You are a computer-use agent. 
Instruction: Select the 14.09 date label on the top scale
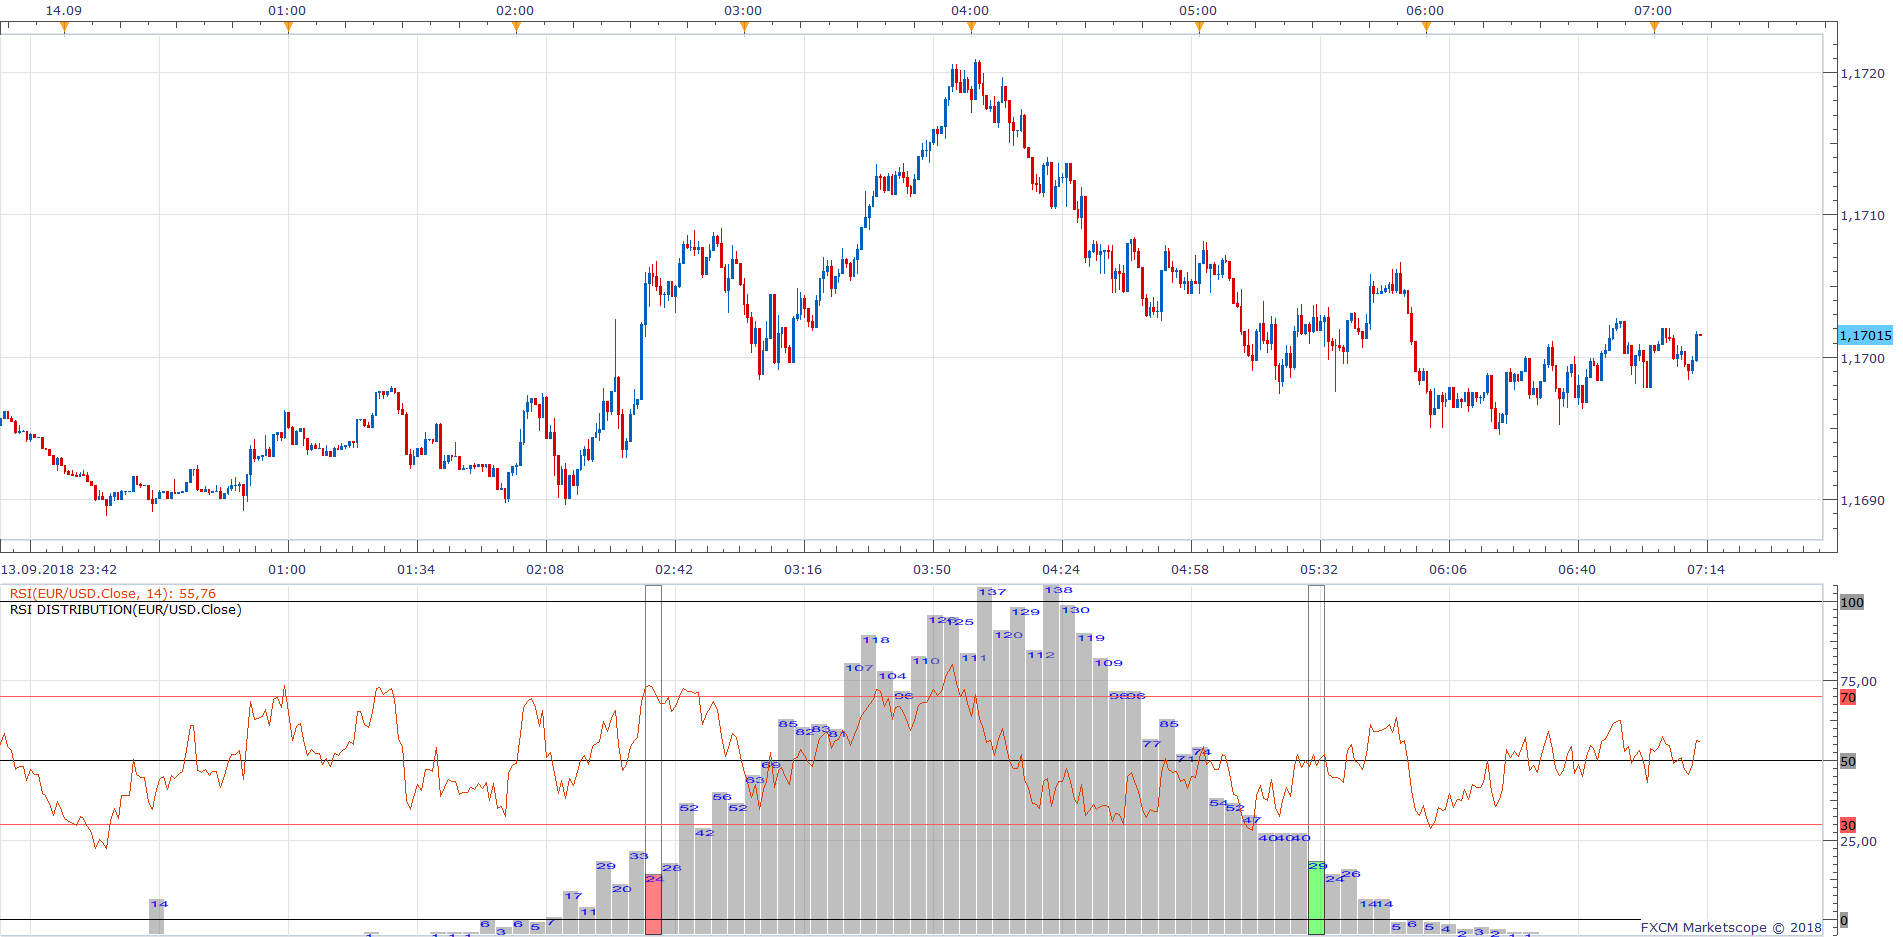point(64,10)
